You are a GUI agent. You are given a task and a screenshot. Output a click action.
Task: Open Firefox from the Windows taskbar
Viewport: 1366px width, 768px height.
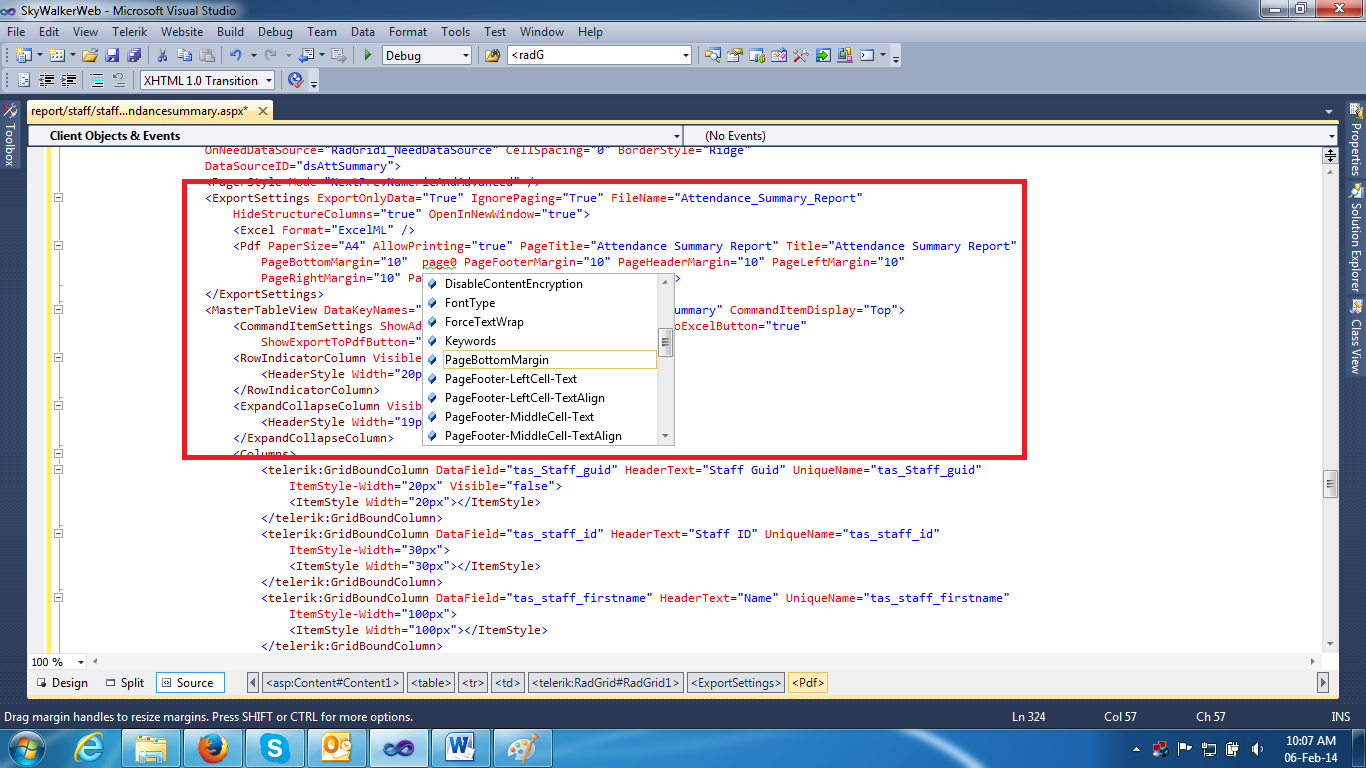[214, 747]
